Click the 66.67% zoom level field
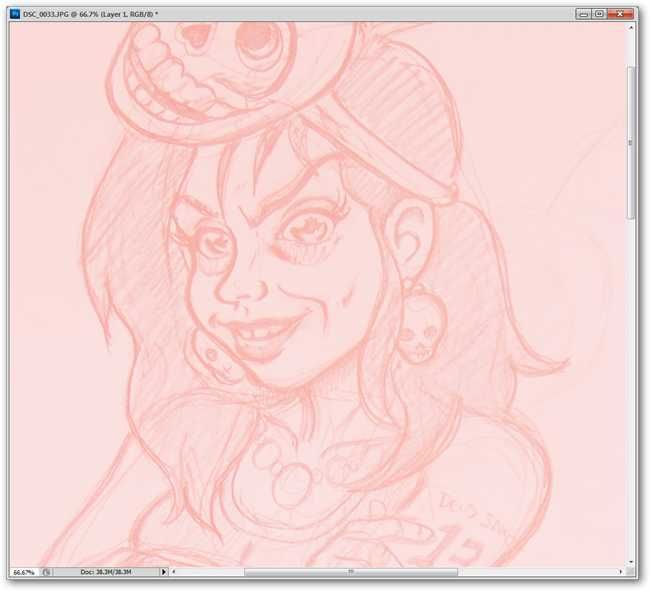Screen dimensions: 650x591 click(24, 572)
